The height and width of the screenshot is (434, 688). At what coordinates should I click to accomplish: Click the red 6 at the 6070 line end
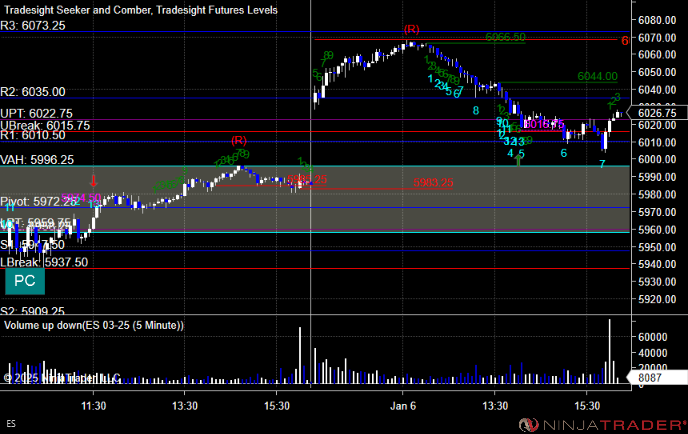[625, 40]
